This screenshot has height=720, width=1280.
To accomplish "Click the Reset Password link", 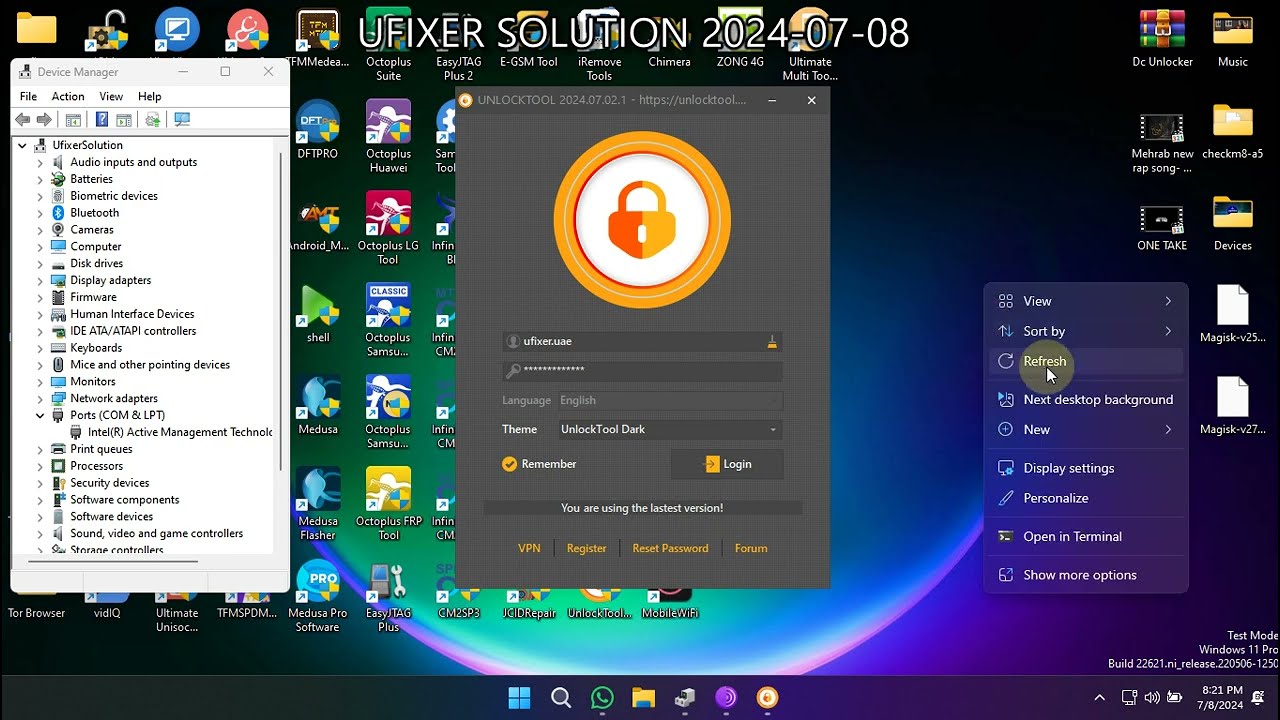I will coord(670,549).
